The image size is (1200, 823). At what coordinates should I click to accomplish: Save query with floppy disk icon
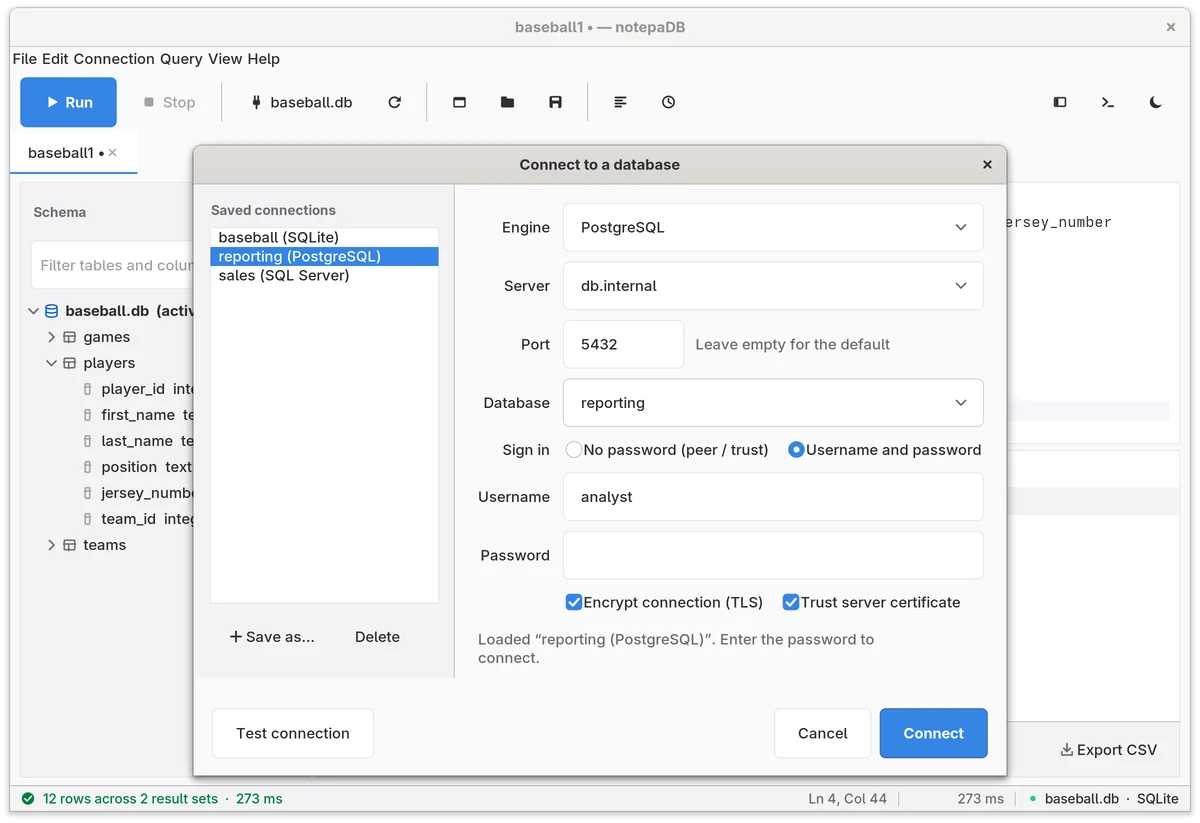pyautogui.click(x=556, y=102)
